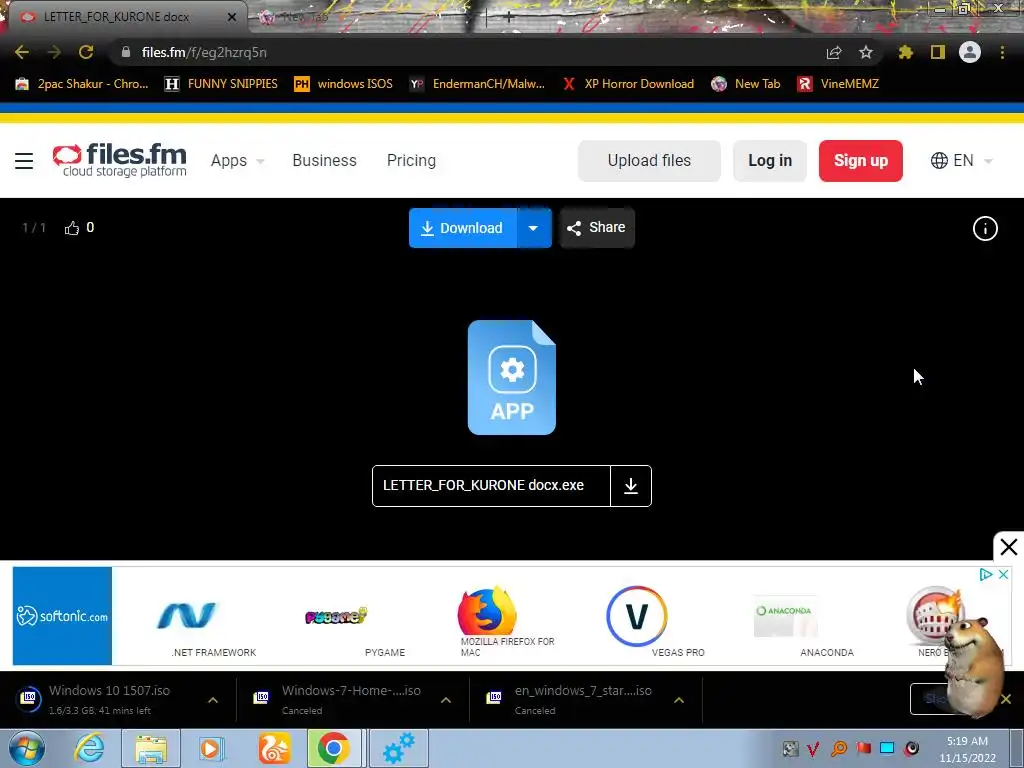Screen dimensions: 1024x768
Task: Launch Internet Explorer from the taskbar
Action: coord(89,748)
